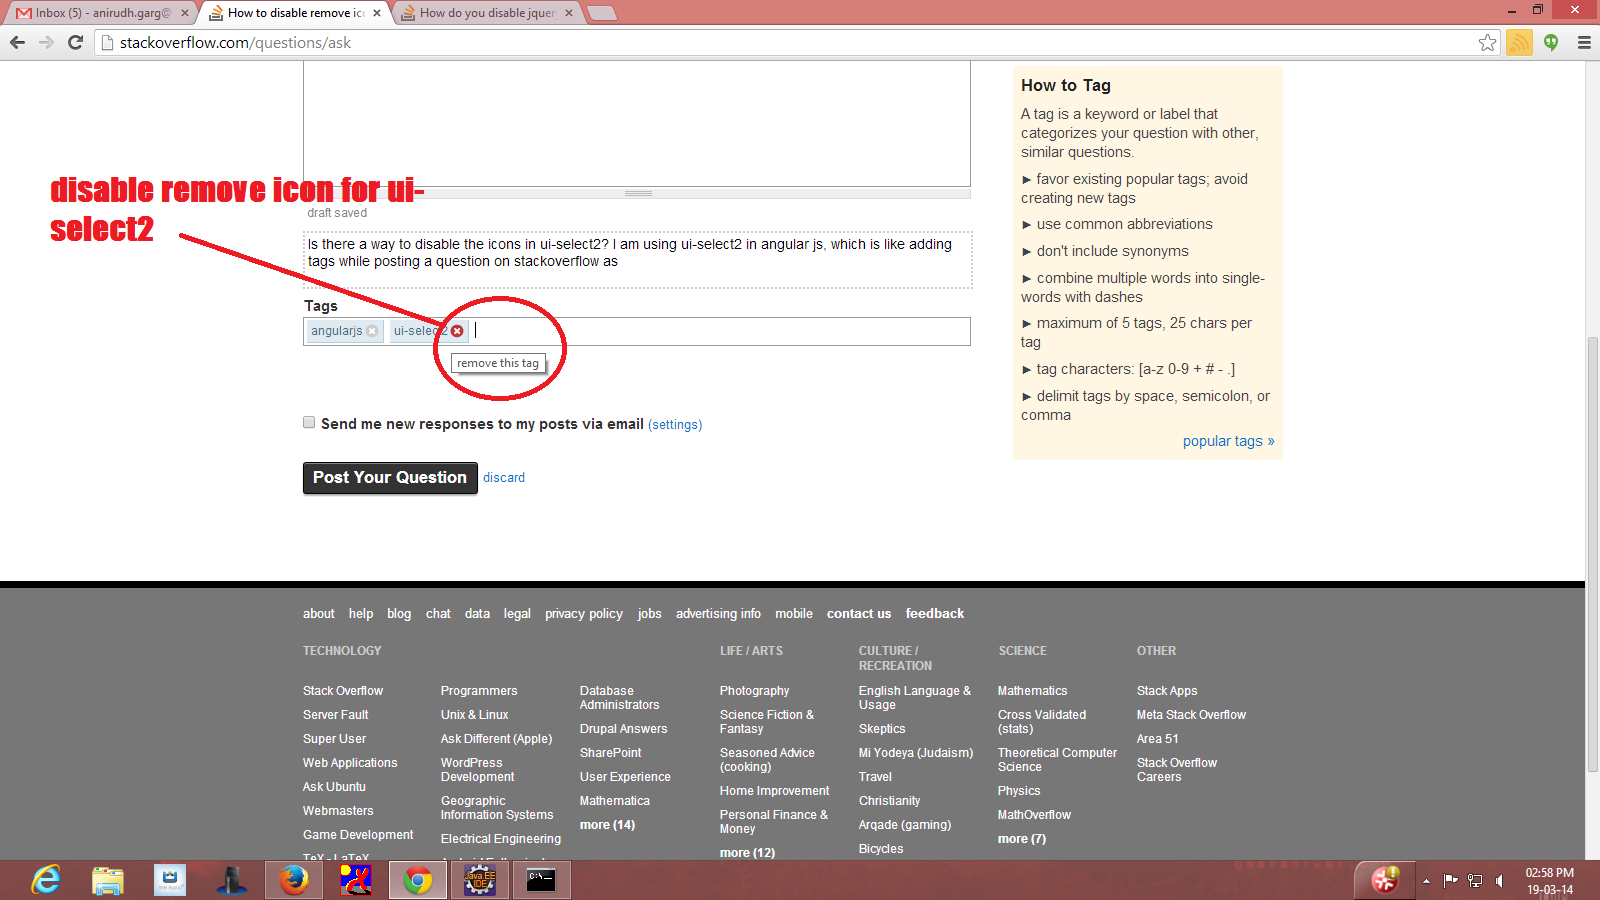1600x900 pixels.
Task: Go back using the browser back arrow
Action: pos(17,42)
